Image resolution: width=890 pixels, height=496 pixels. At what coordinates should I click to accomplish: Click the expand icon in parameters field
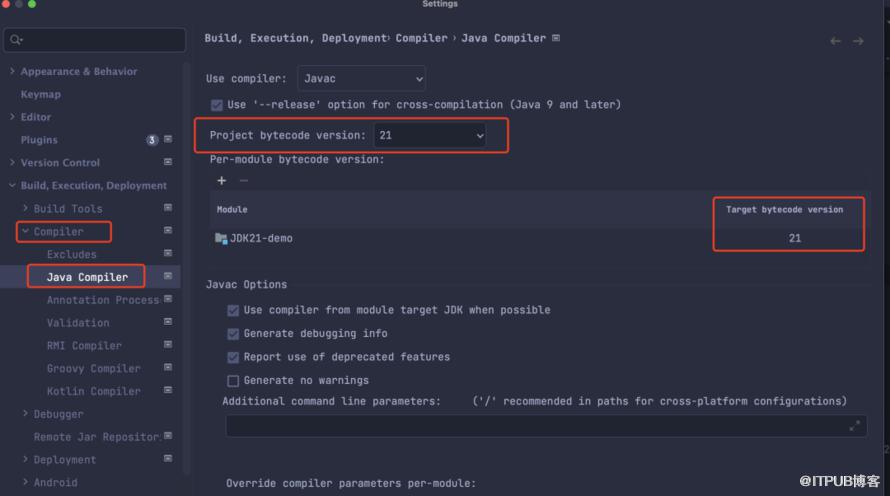(x=854, y=426)
